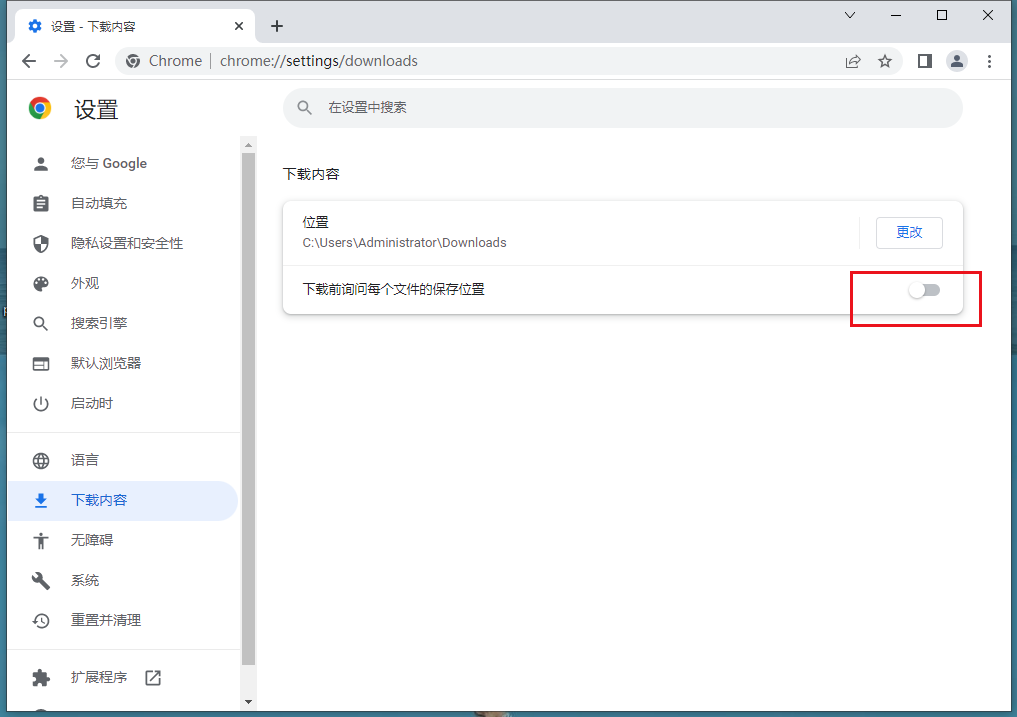
Task: Open the profile avatar menu
Action: click(957, 61)
